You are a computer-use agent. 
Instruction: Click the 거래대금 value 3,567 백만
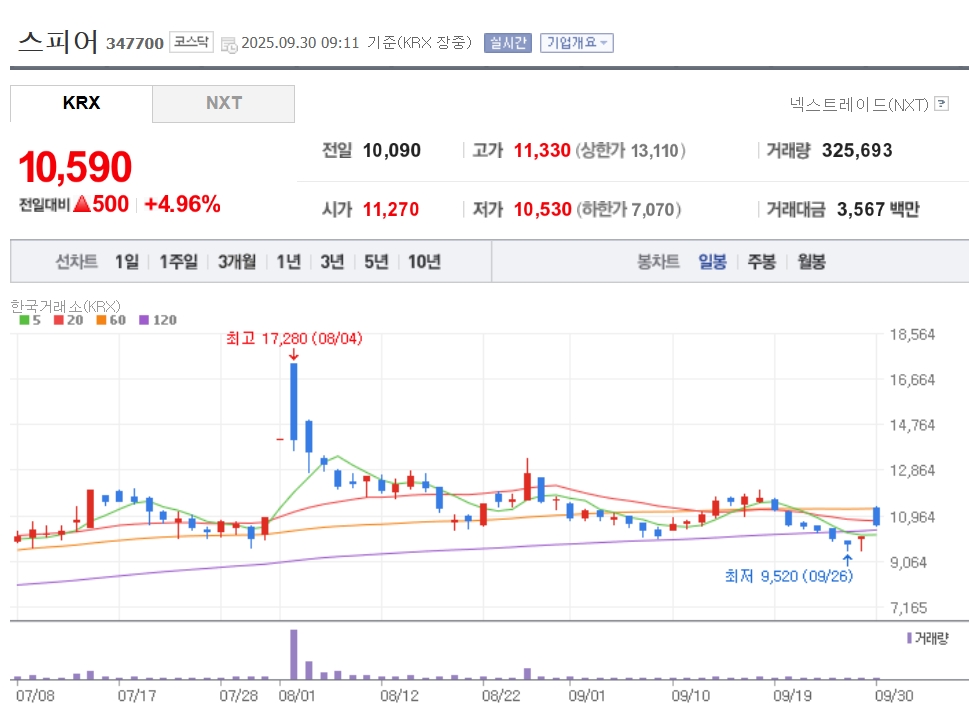tap(878, 209)
